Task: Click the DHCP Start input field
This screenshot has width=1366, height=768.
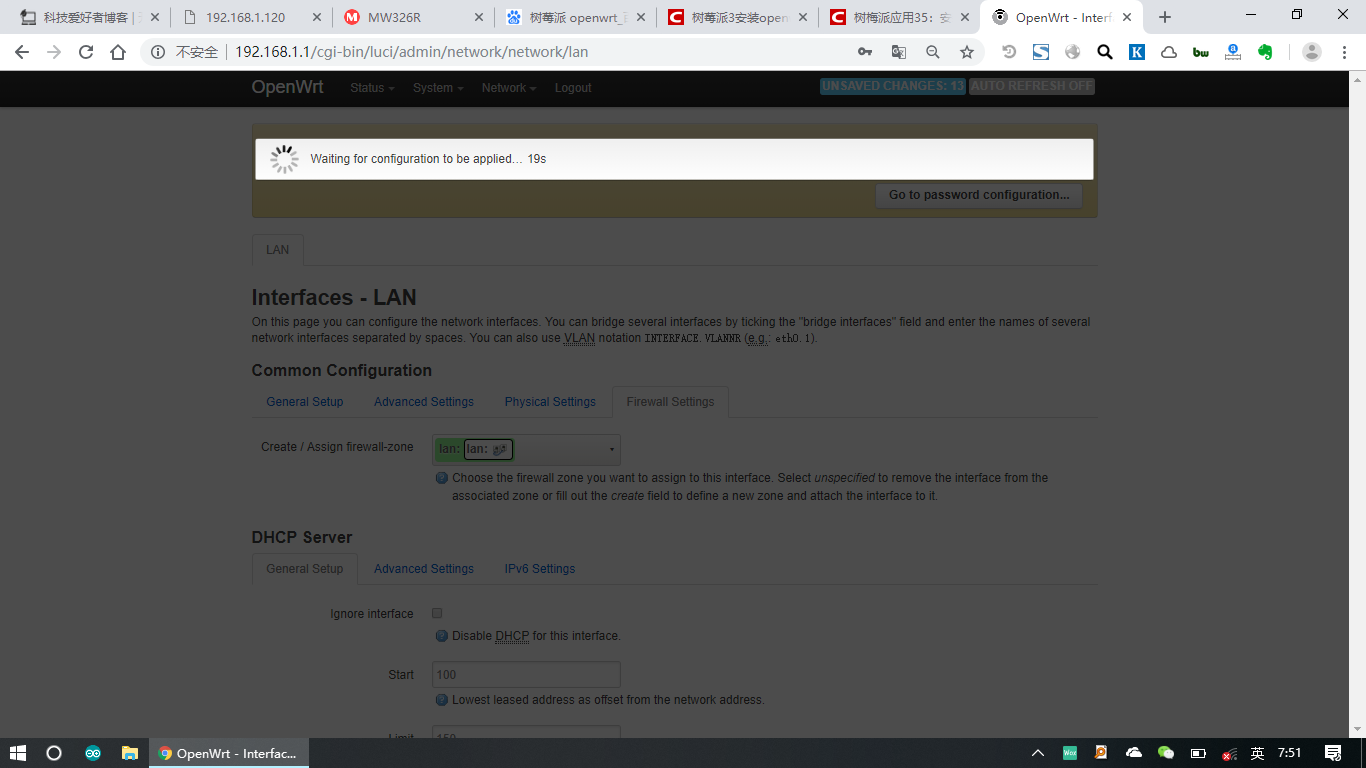Action: coord(526,674)
